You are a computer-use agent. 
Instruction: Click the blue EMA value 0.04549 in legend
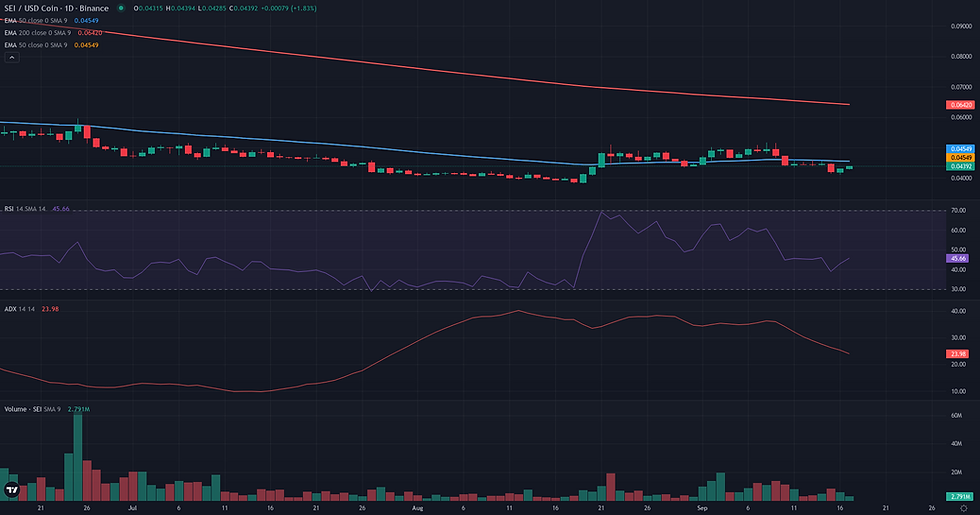pos(86,21)
